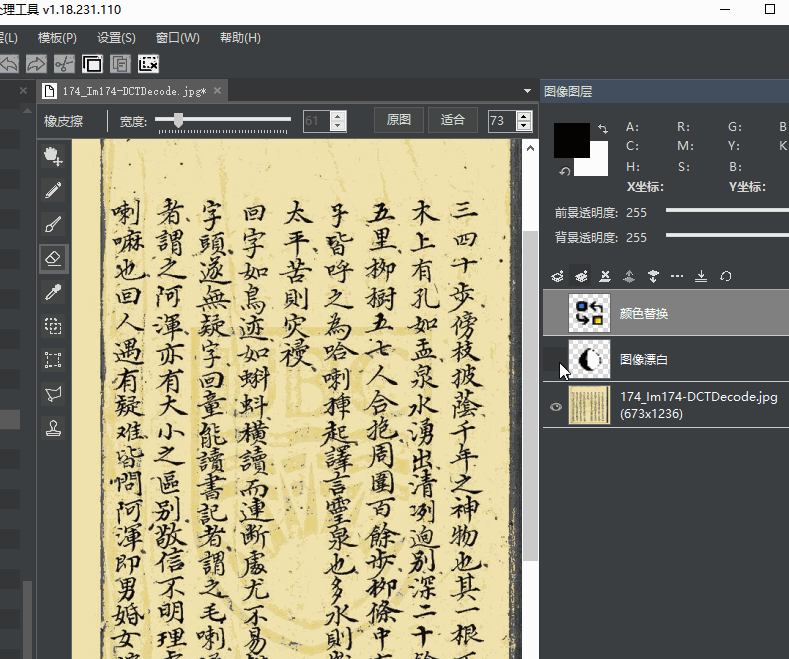The image size is (789, 659).
Task: Select the dotted-square move selection tool
Action: click(x=53, y=326)
